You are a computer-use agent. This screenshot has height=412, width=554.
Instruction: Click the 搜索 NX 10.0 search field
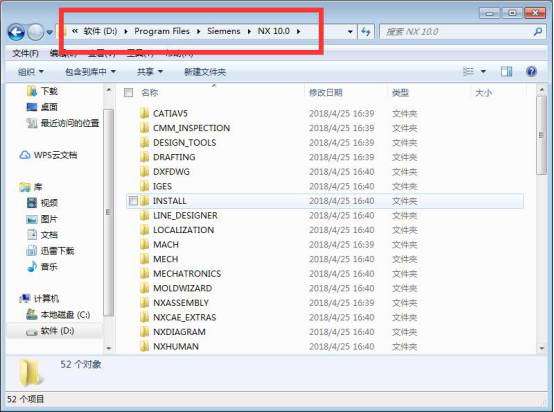coord(456,32)
